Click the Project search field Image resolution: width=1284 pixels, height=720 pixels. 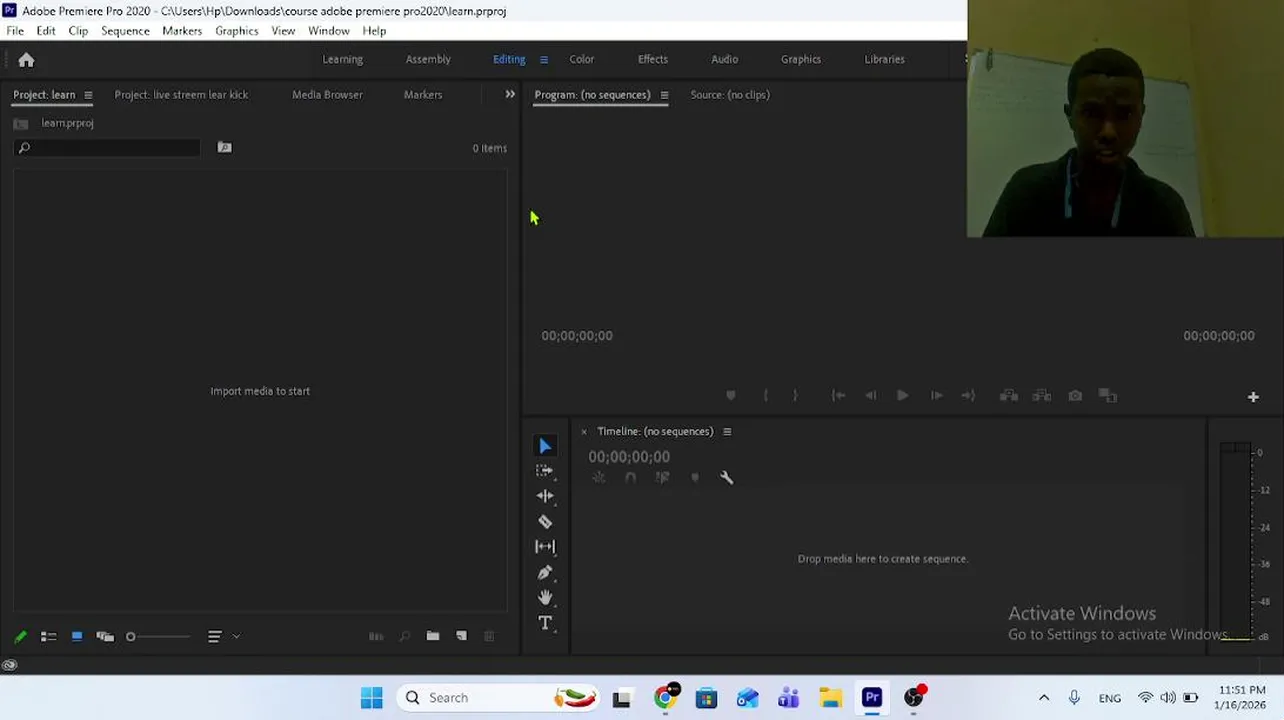click(x=107, y=148)
